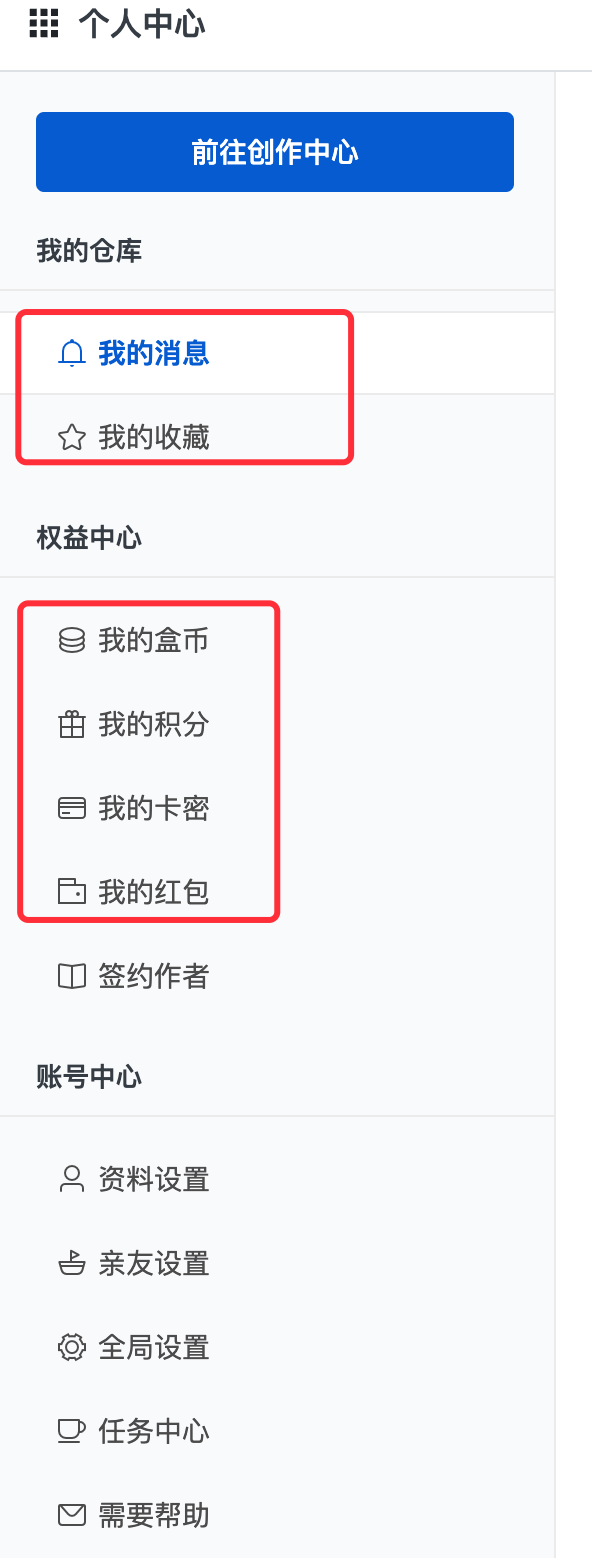This screenshot has height=1558, width=592.
Task: Select the coin icon for 我的盒币
Action: pyautogui.click(x=71, y=641)
